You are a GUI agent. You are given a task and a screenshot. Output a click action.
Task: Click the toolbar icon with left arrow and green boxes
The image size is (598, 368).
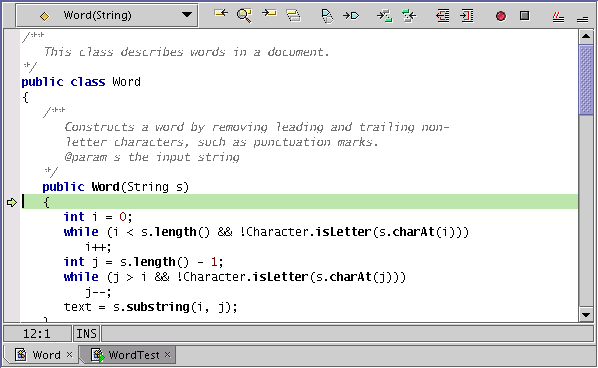click(409, 16)
